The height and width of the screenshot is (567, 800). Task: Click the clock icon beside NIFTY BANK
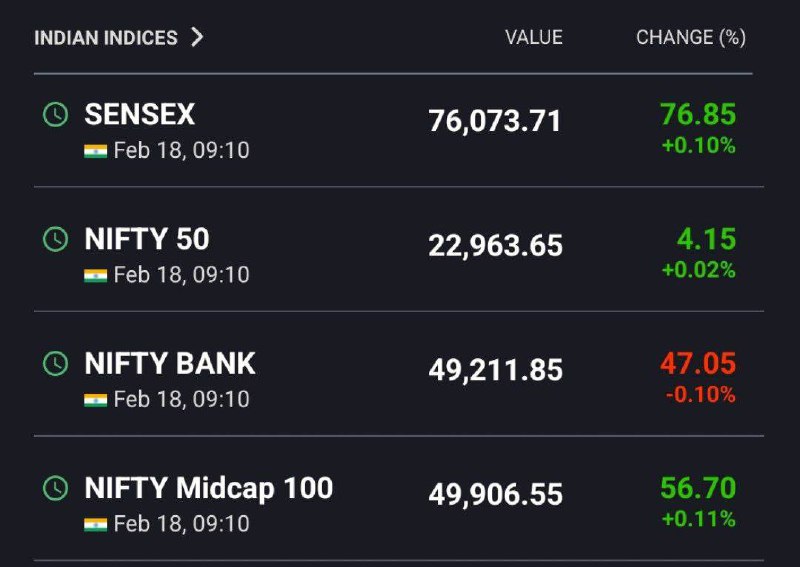tap(56, 363)
